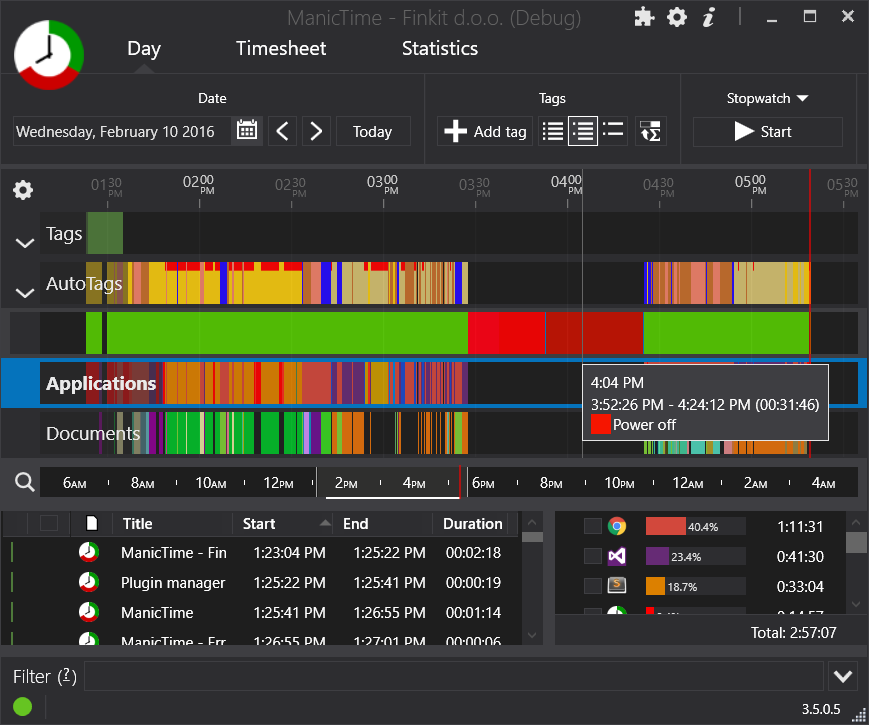Click the 02:00 PM timeline marker
The height and width of the screenshot is (725, 869).
(x=198, y=186)
